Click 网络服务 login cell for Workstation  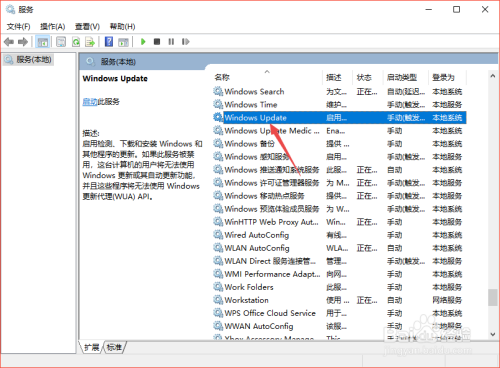pyautogui.click(x=447, y=300)
